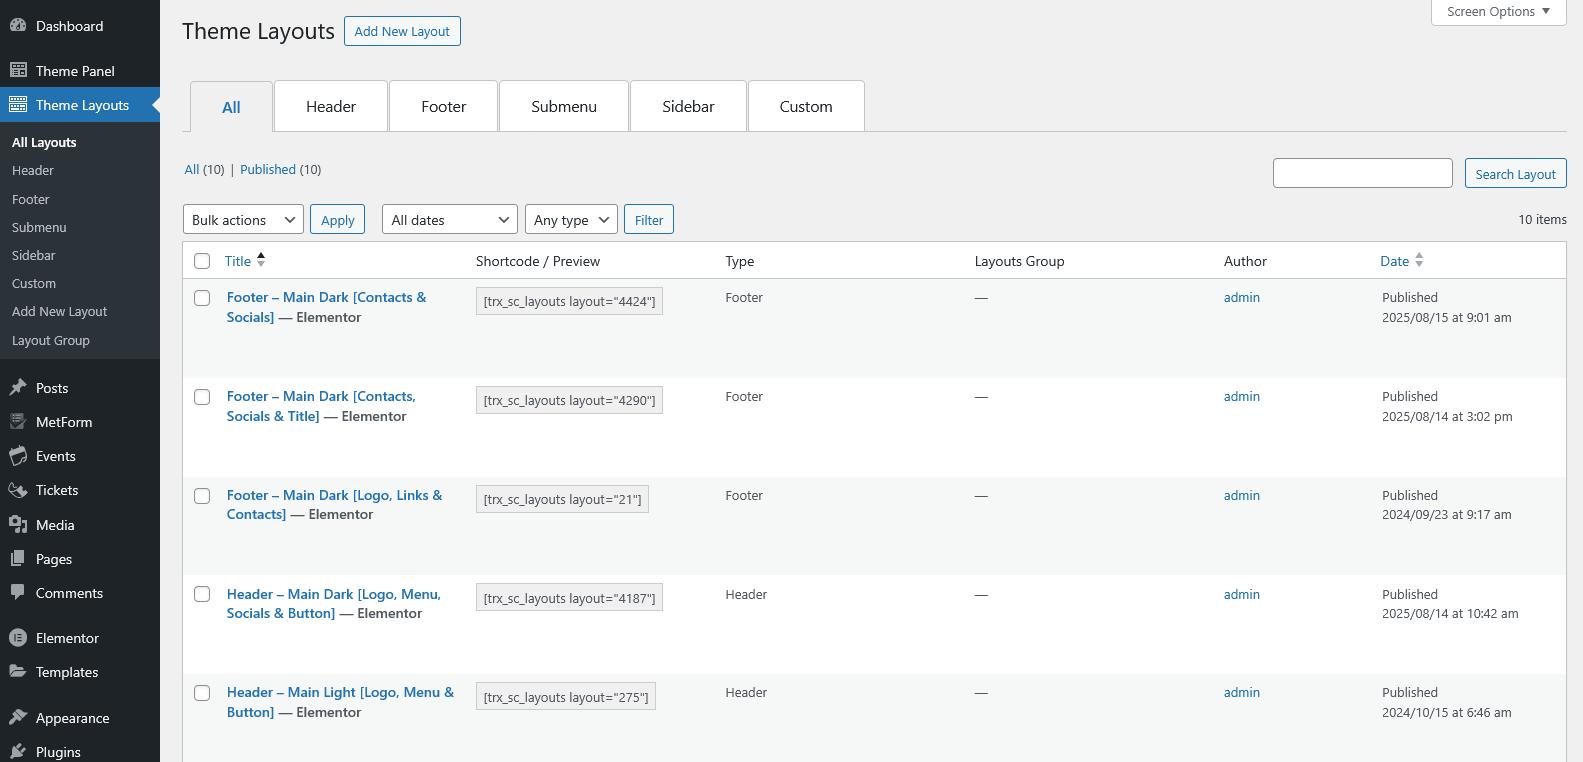Viewport: 1583px width, 762px height.
Task: Select the Header Main Light layout checkbox
Action: pyautogui.click(x=202, y=693)
